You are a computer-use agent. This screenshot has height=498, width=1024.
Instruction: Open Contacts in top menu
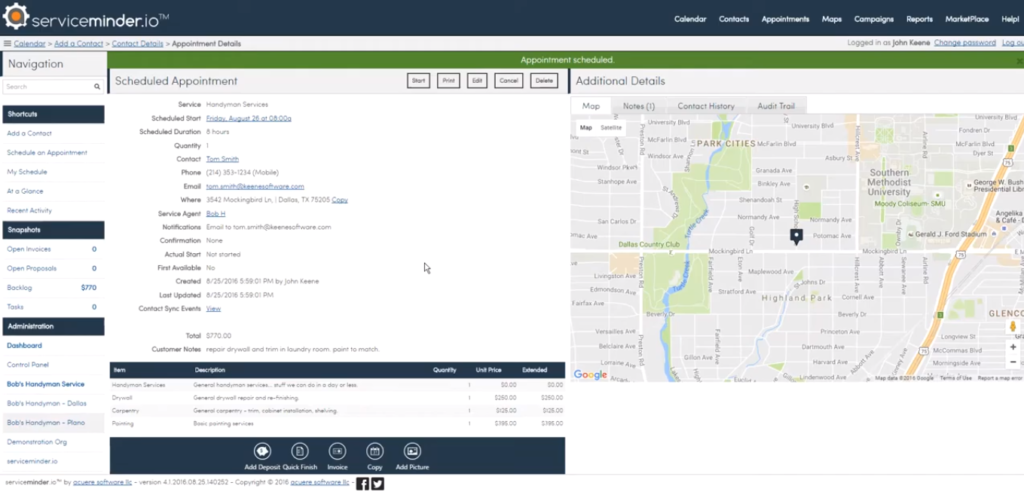pos(734,19)
